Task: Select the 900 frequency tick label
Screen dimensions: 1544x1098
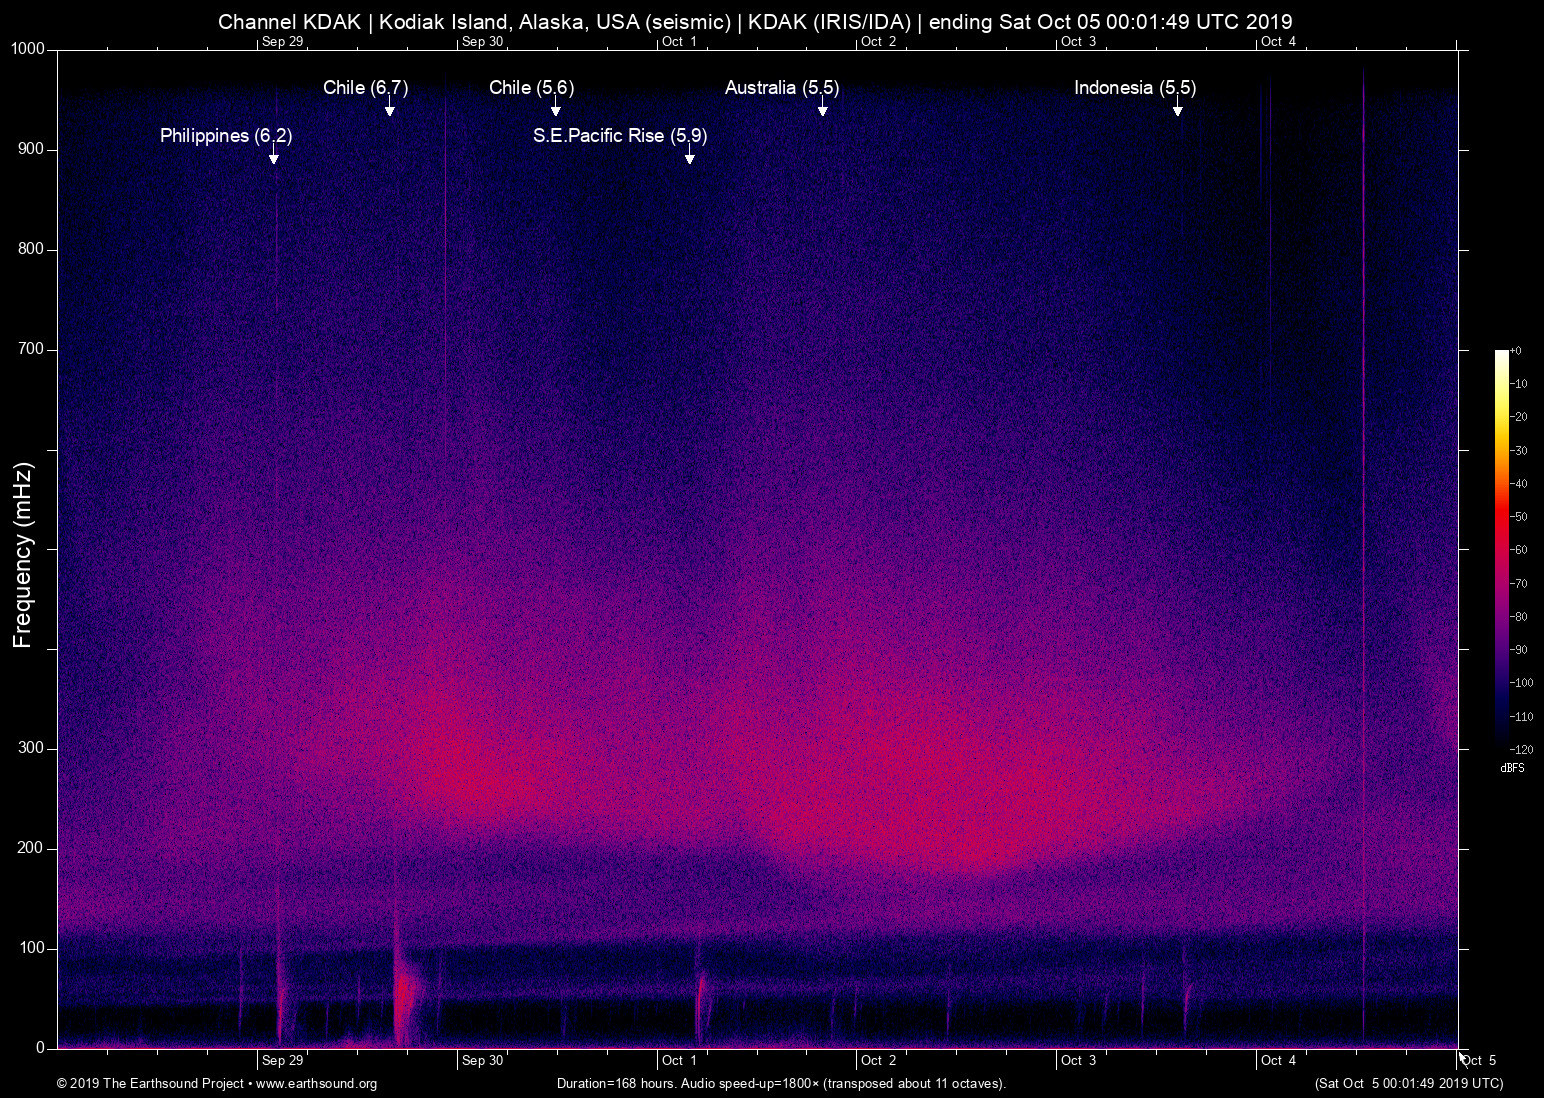Action: (x=31, y=149)
